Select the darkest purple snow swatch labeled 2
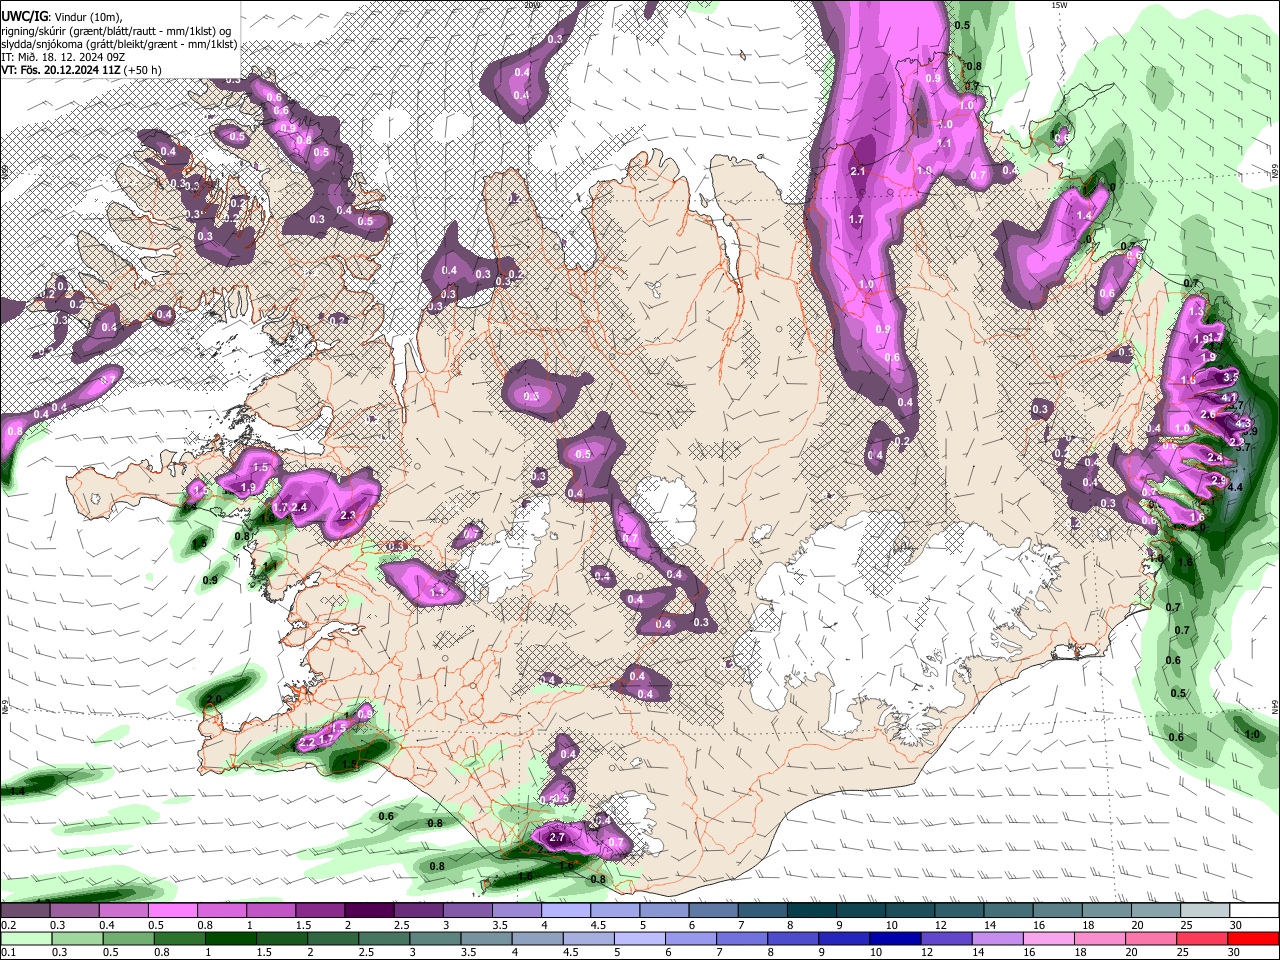Screen dimensions: 1280x960 (x=369, y=911)
